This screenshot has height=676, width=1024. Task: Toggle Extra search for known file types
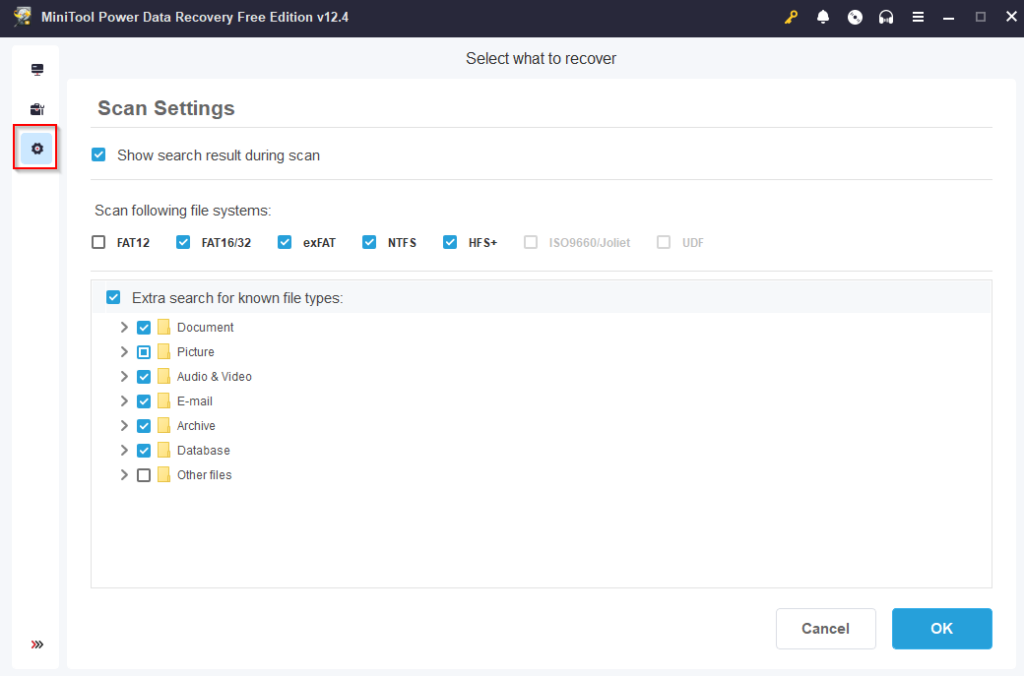pos(114,298)
